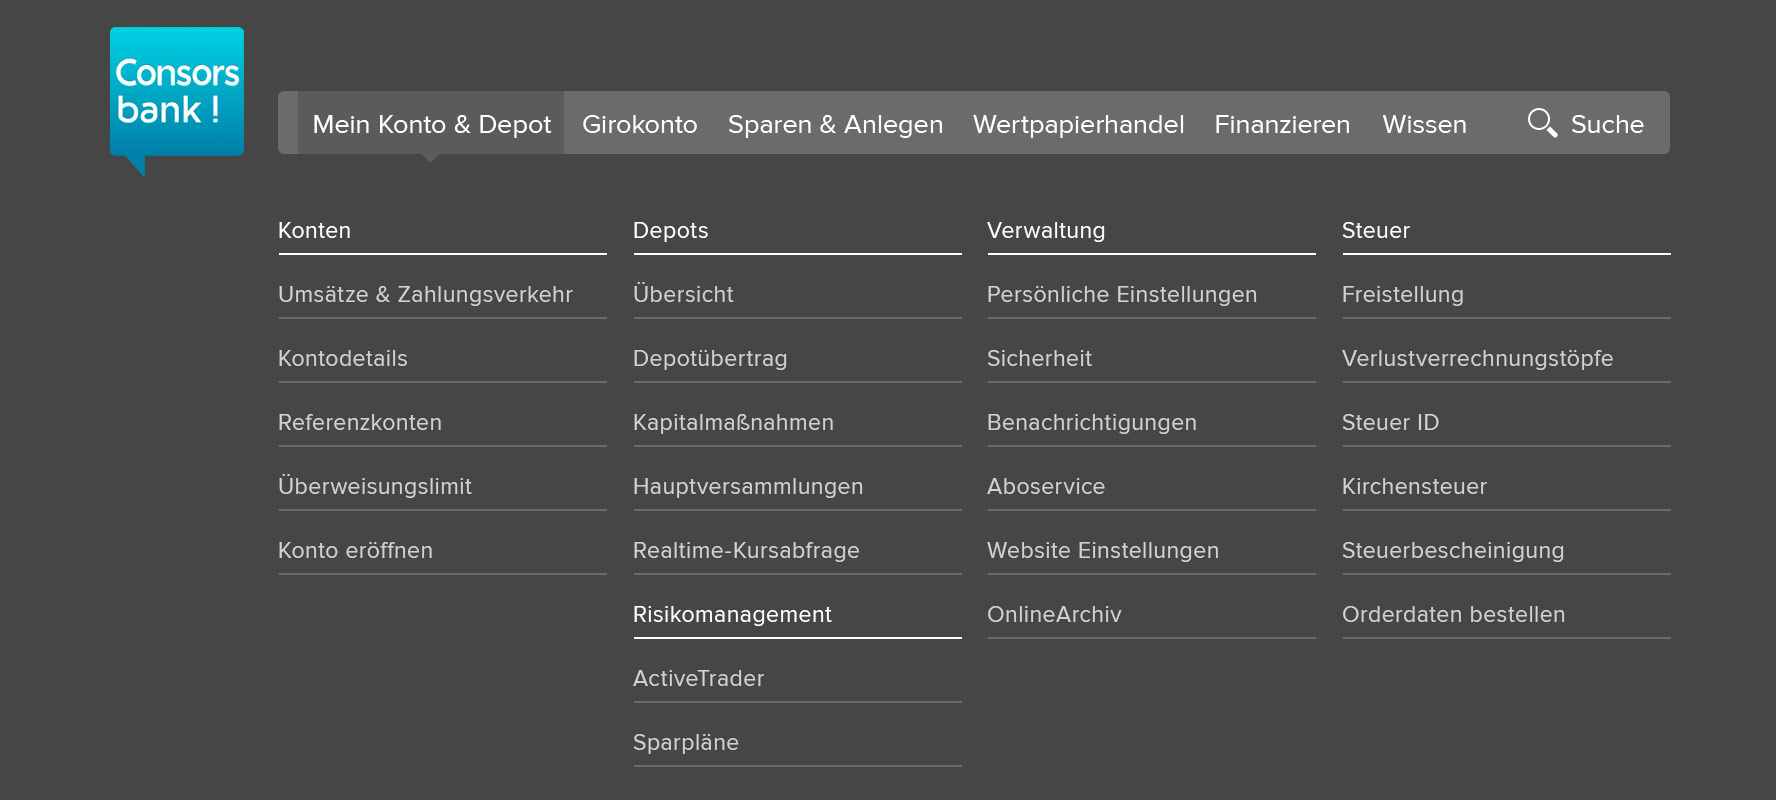Screen dimensions: 1776x800
Task: Open Persönliche Einstellungen
Action: pos(1122,295)
